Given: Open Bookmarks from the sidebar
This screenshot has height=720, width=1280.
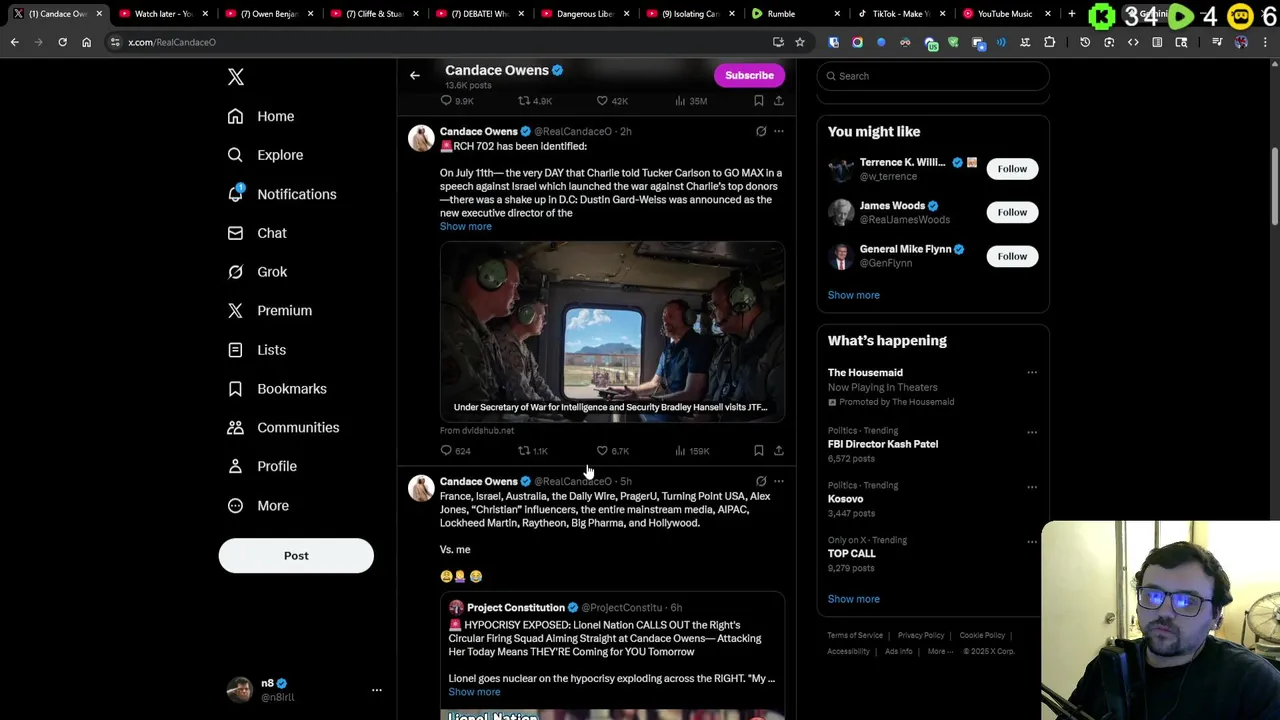Looking at the screenshot, I should [277, 389].
